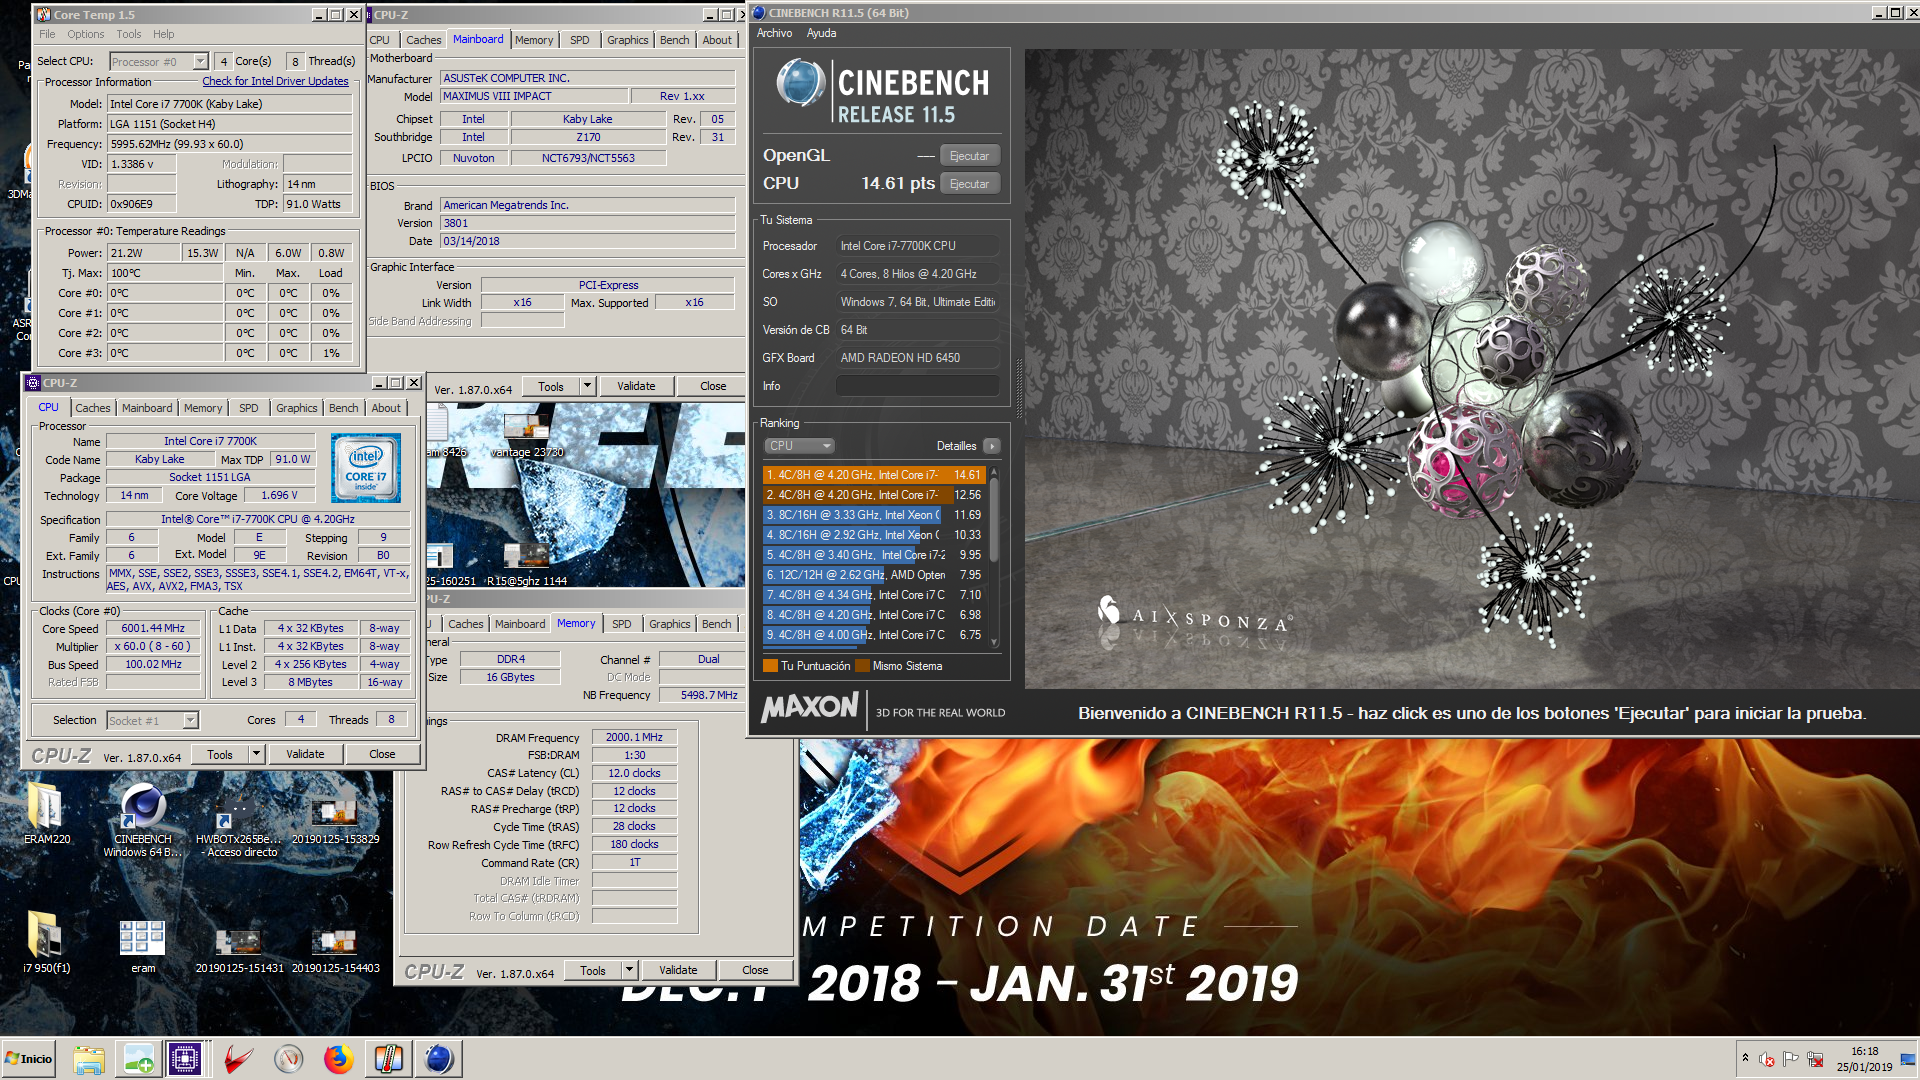
Task: Open the Ayuda menu in Cinebench
Action: 821,33
